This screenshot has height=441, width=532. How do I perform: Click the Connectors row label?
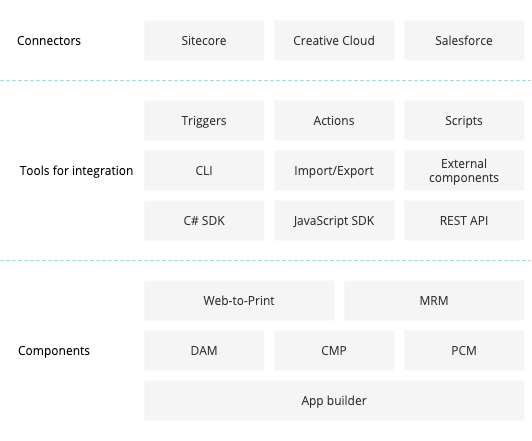(x=49, y=41)
